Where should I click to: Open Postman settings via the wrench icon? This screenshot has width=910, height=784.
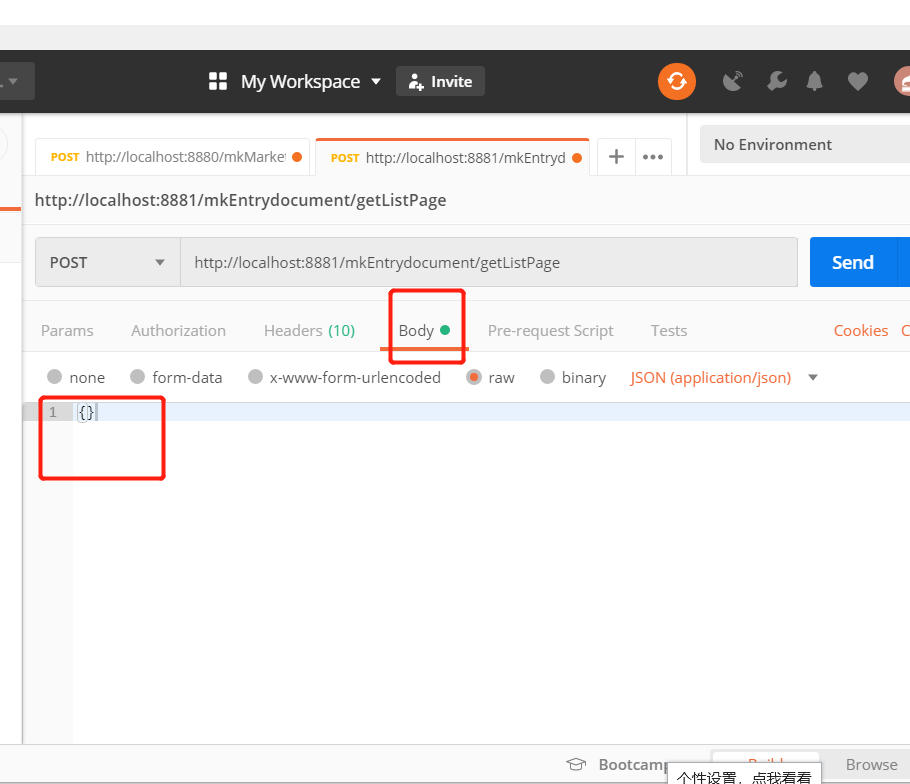(777, 81)
